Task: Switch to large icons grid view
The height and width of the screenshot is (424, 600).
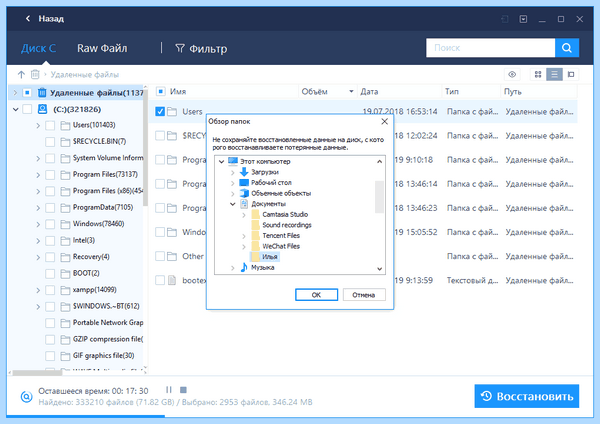Action: [x=538, y=74]
